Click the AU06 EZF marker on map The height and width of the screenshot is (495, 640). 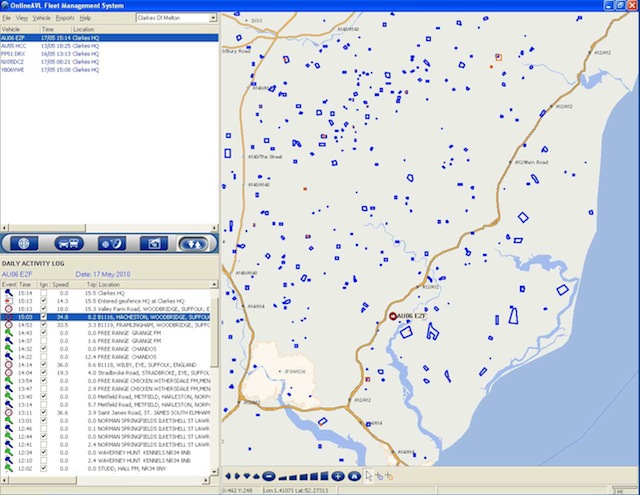393,316
